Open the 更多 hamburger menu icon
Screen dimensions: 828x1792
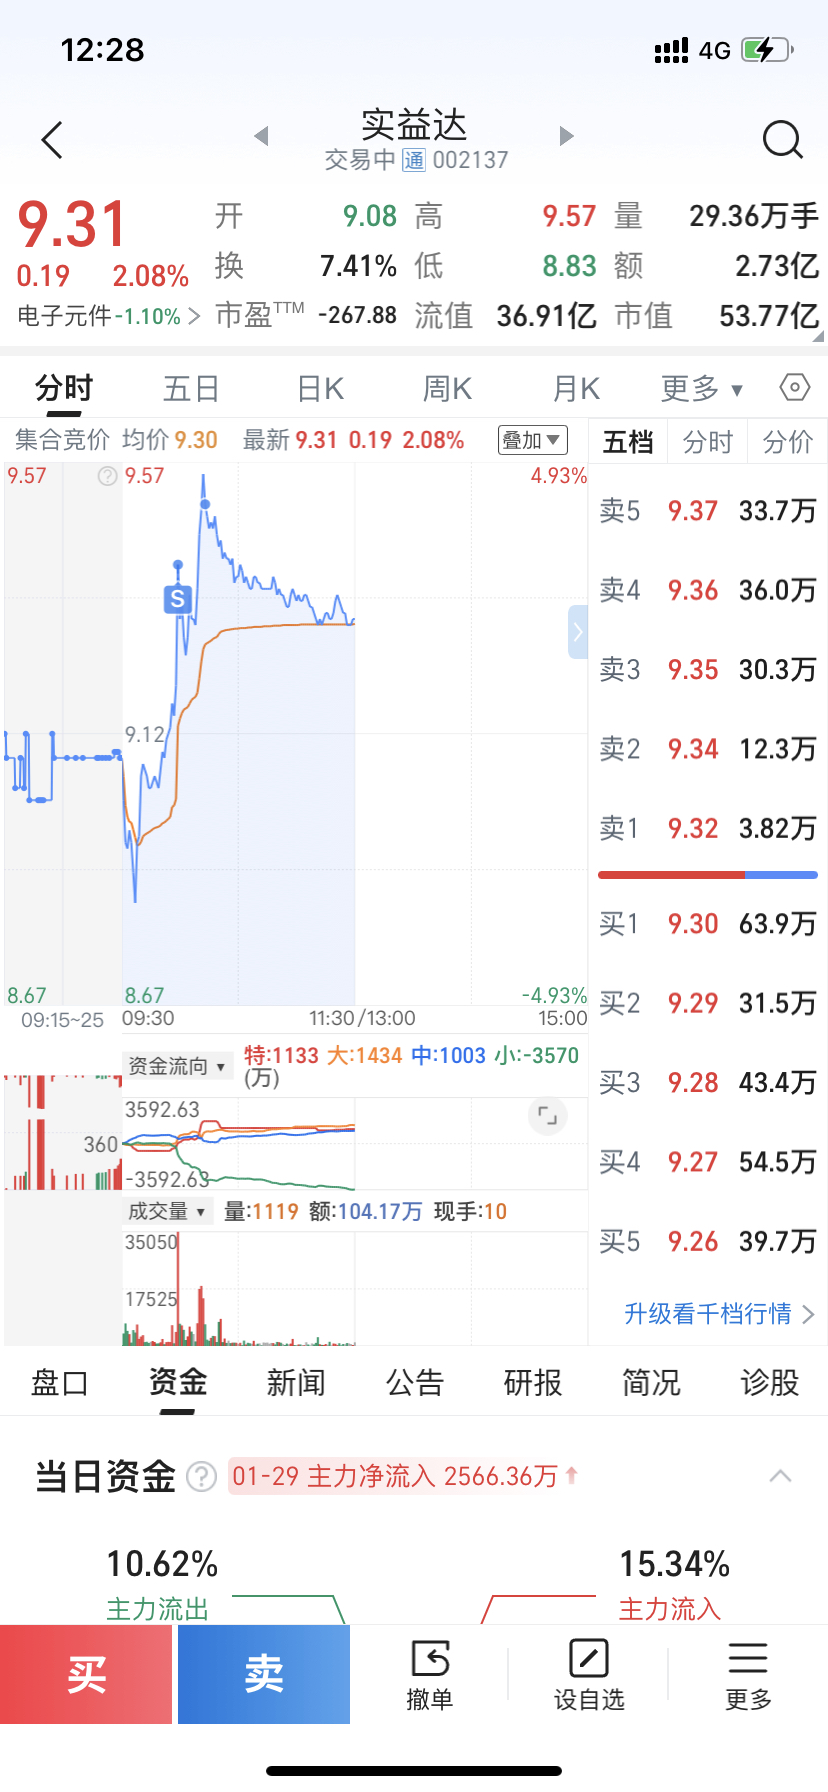(x=748, y=1674)
